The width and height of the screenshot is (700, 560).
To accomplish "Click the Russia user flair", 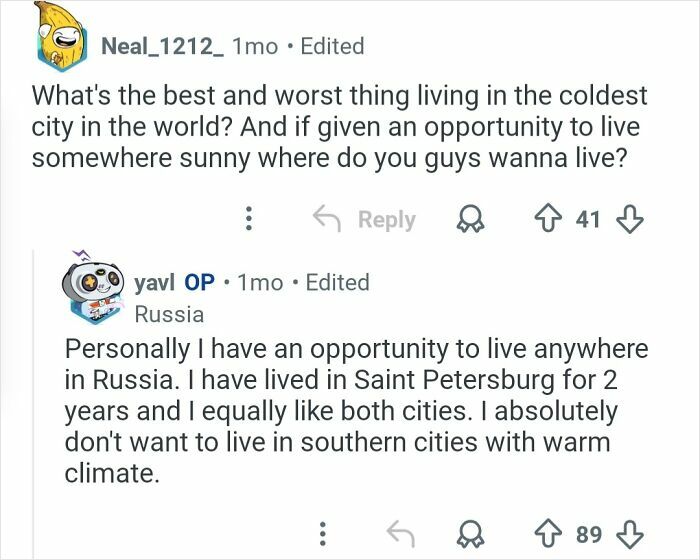I will tap(169, 314).
